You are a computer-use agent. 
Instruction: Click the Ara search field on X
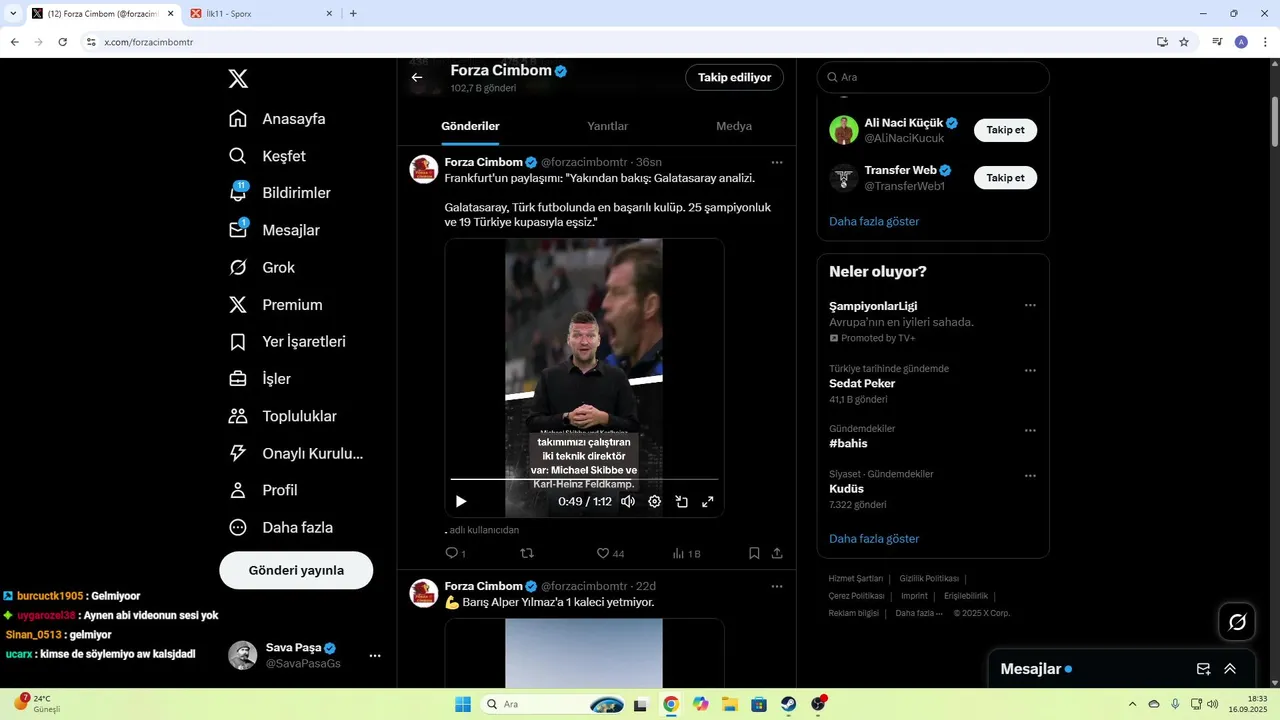933,77
